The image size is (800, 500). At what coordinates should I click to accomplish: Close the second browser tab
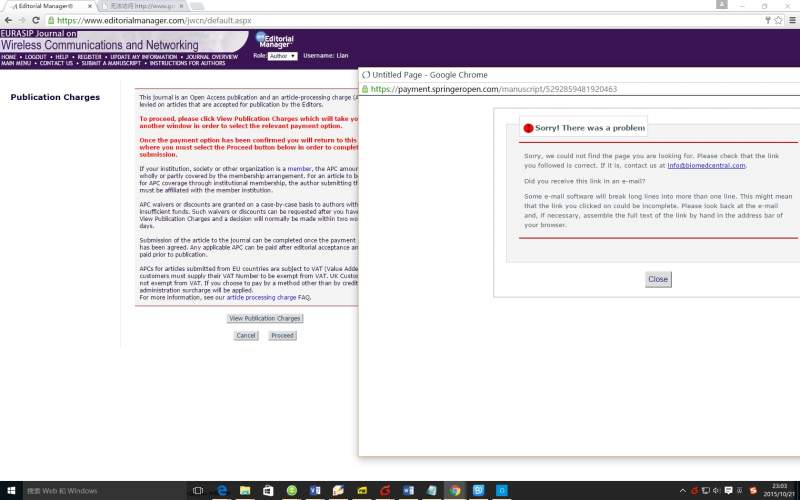click(x=181, y=6)
